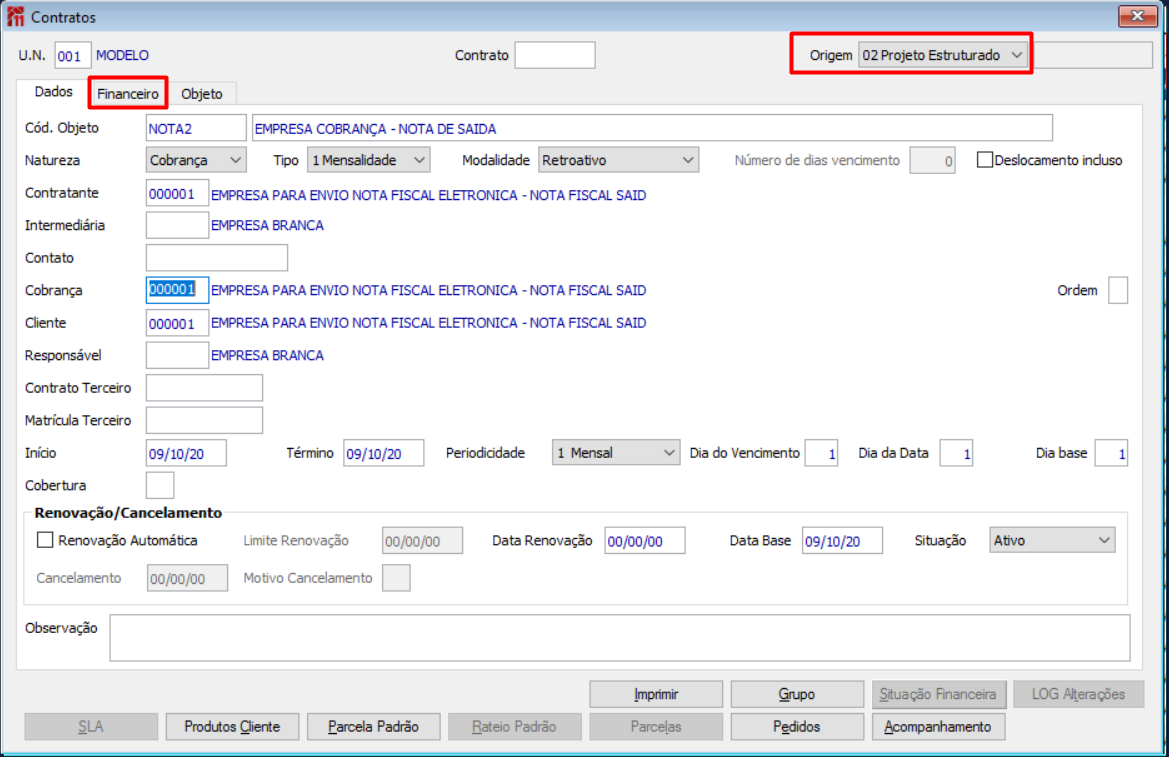Focus the Cliente code field
The image size is (1169, 757).
pos(177,323)
